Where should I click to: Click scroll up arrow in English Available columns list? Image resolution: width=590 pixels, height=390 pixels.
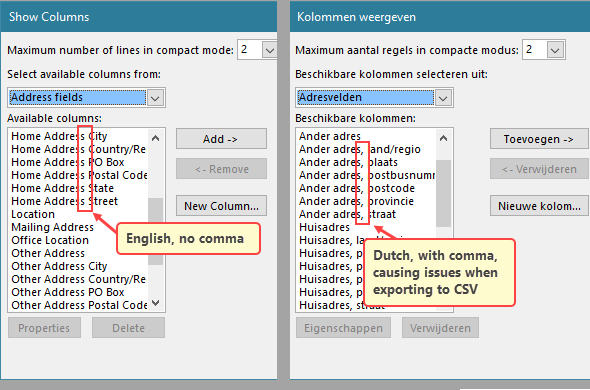155,138
